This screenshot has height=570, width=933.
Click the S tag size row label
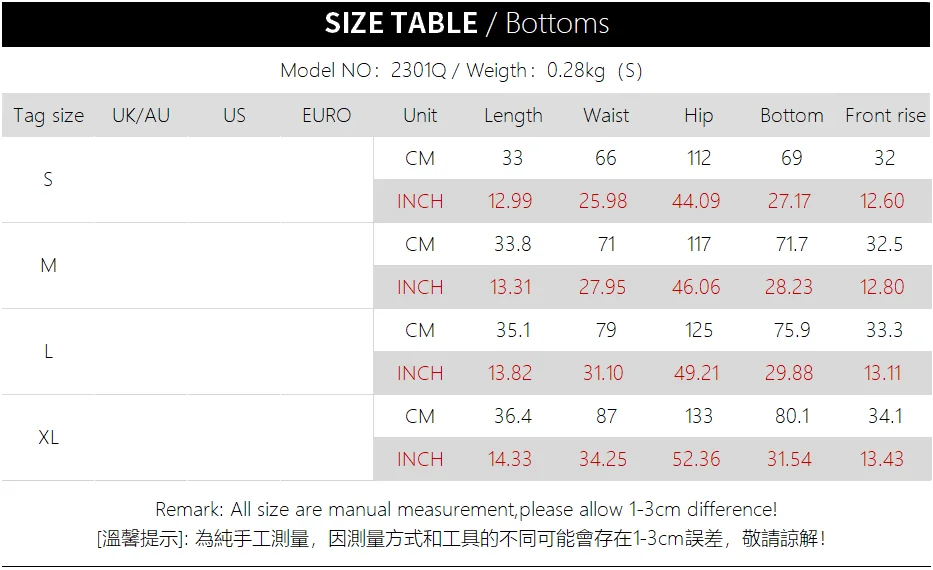point(48,180)
